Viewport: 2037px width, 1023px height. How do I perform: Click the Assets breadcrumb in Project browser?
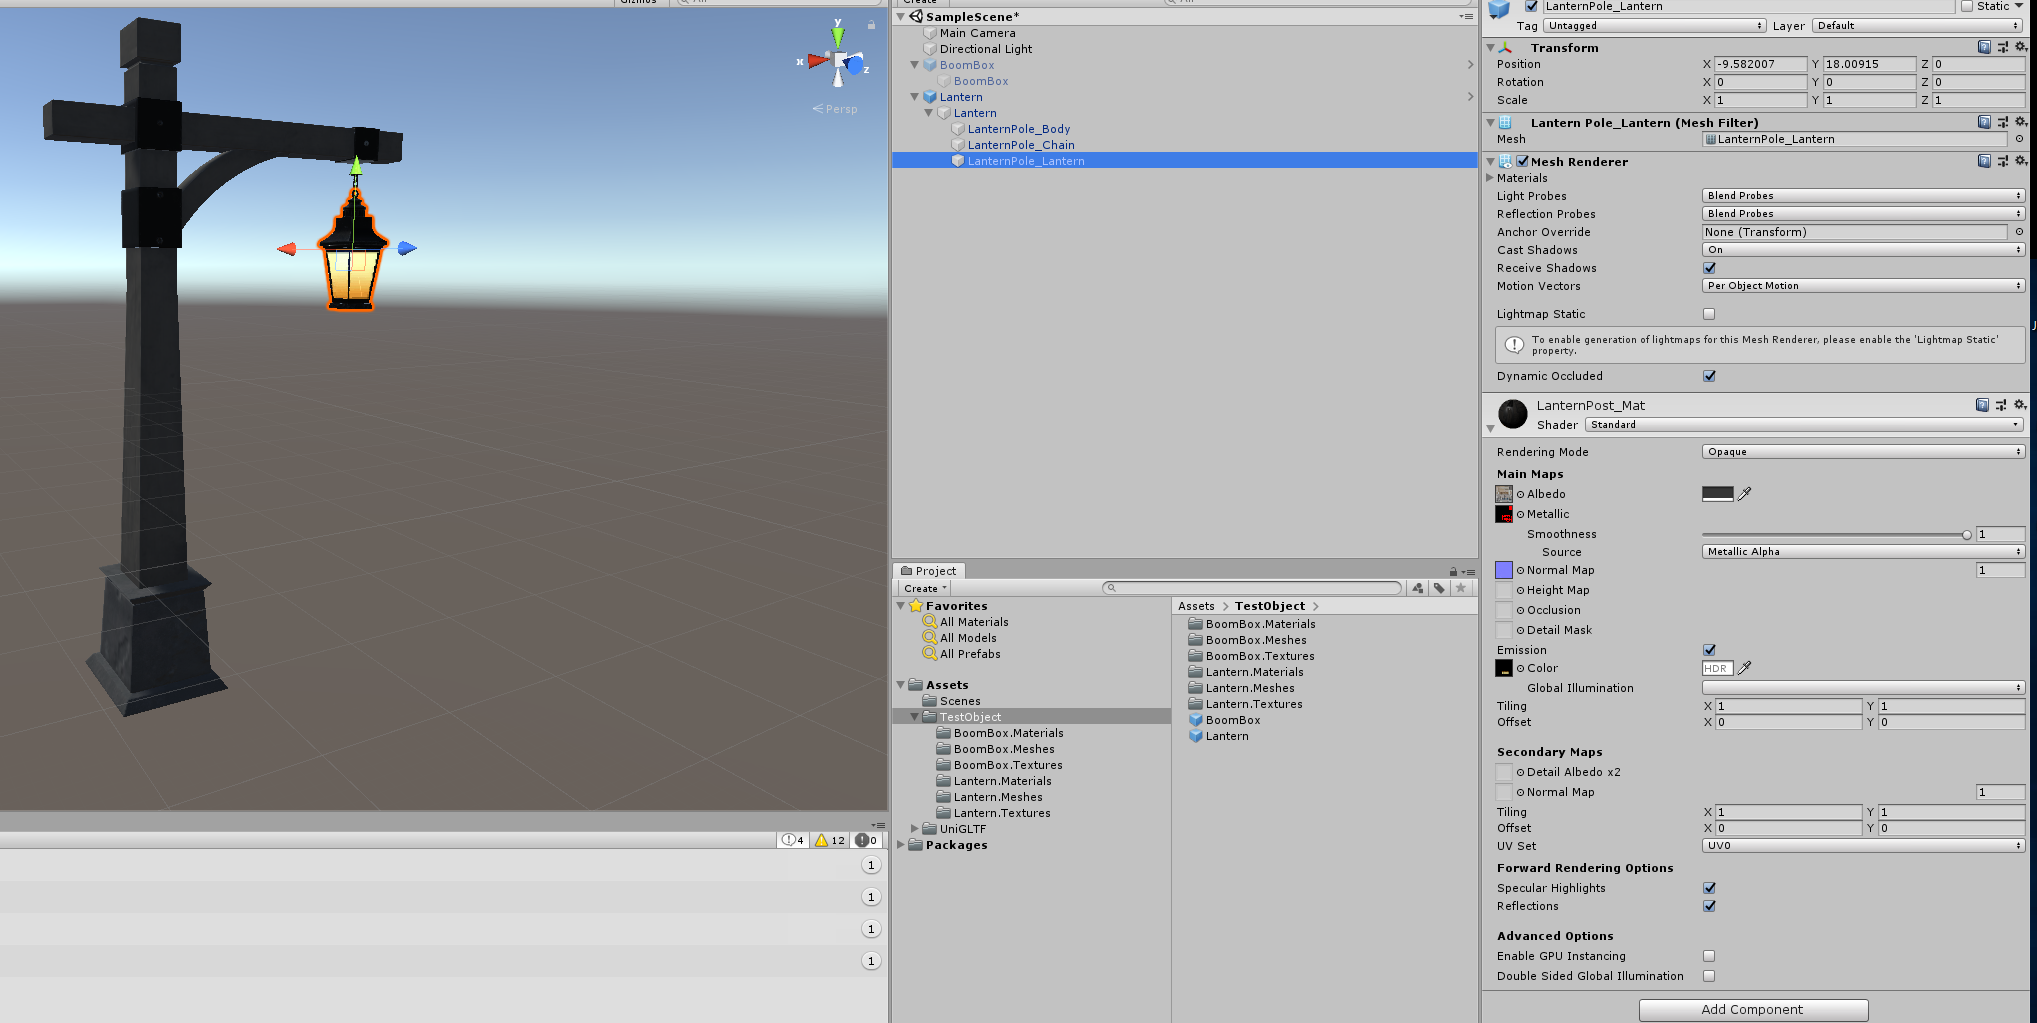[1196, 605]
